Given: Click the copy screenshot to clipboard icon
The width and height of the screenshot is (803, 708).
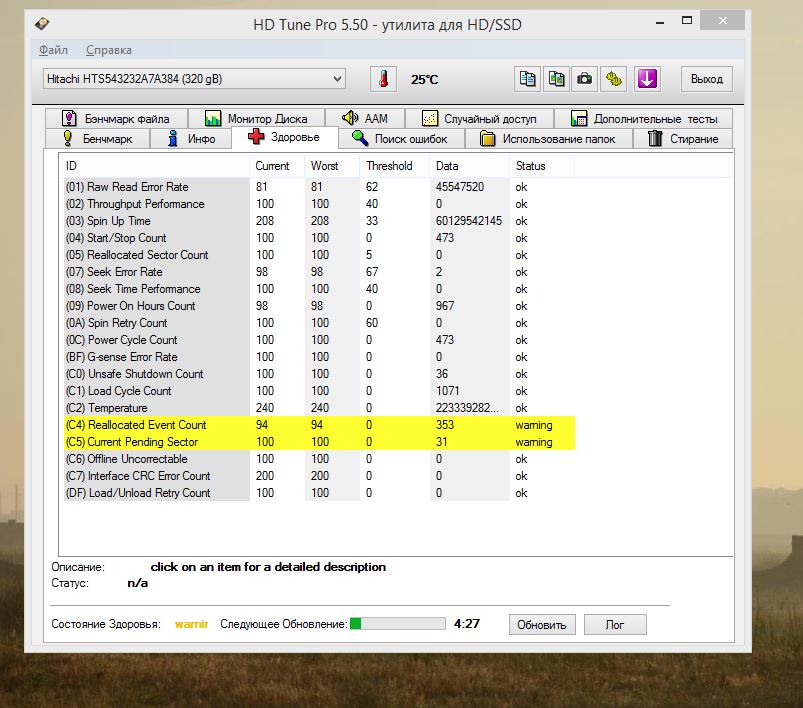Looking at the screenshot, I should (x=557, y=79).
